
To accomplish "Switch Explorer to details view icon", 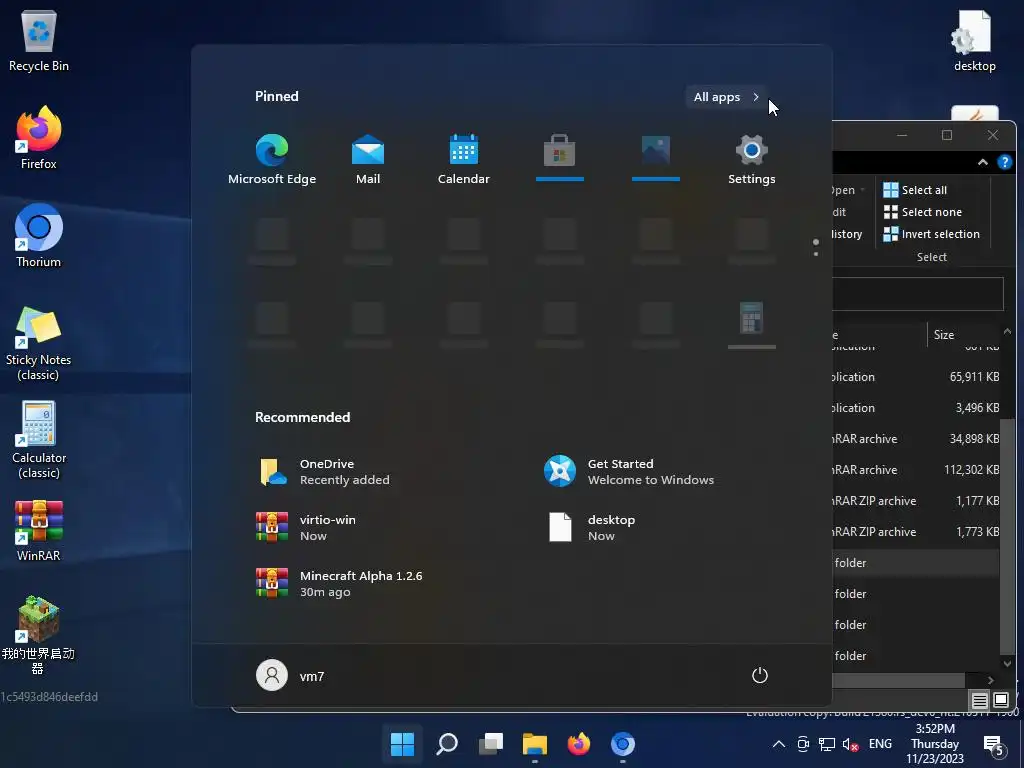I will coord(979,701).
